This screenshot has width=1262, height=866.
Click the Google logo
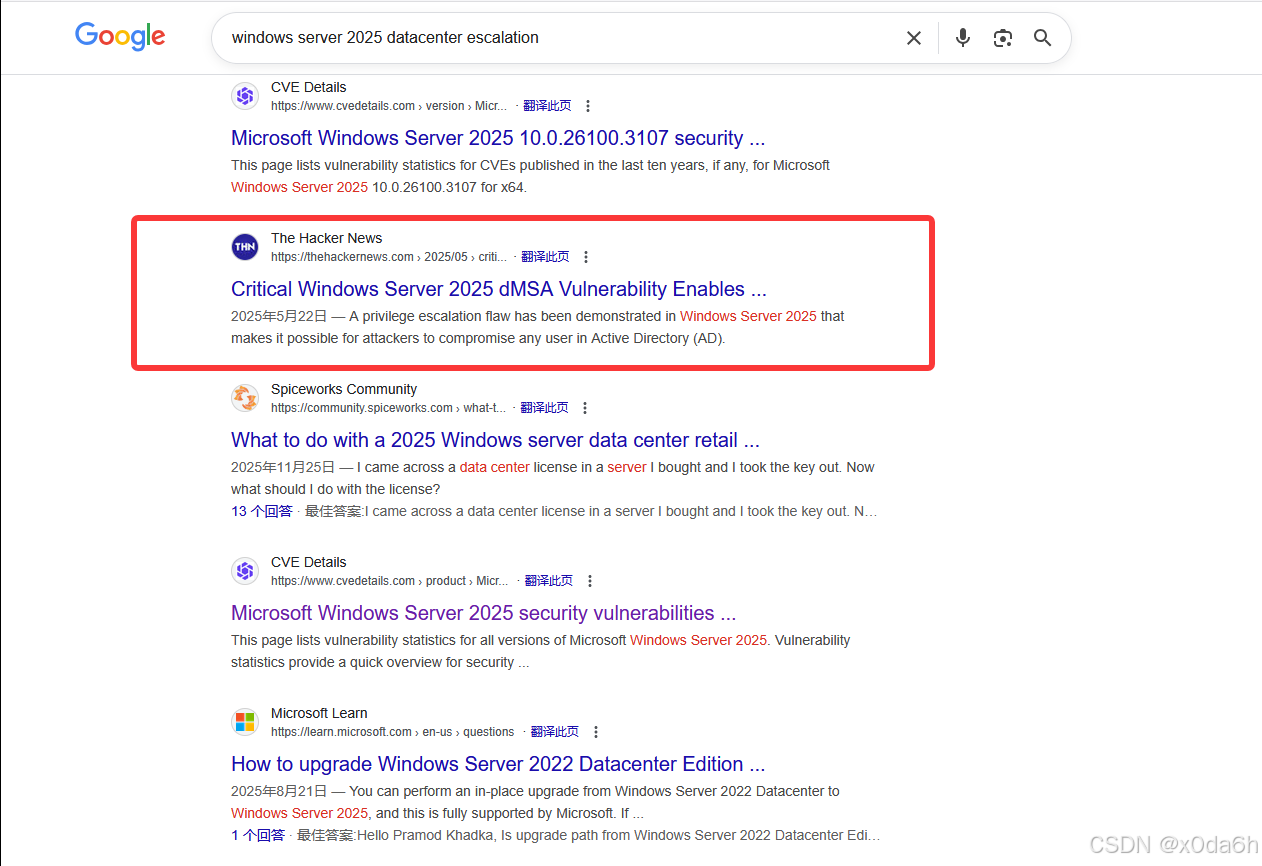point(120,37)
